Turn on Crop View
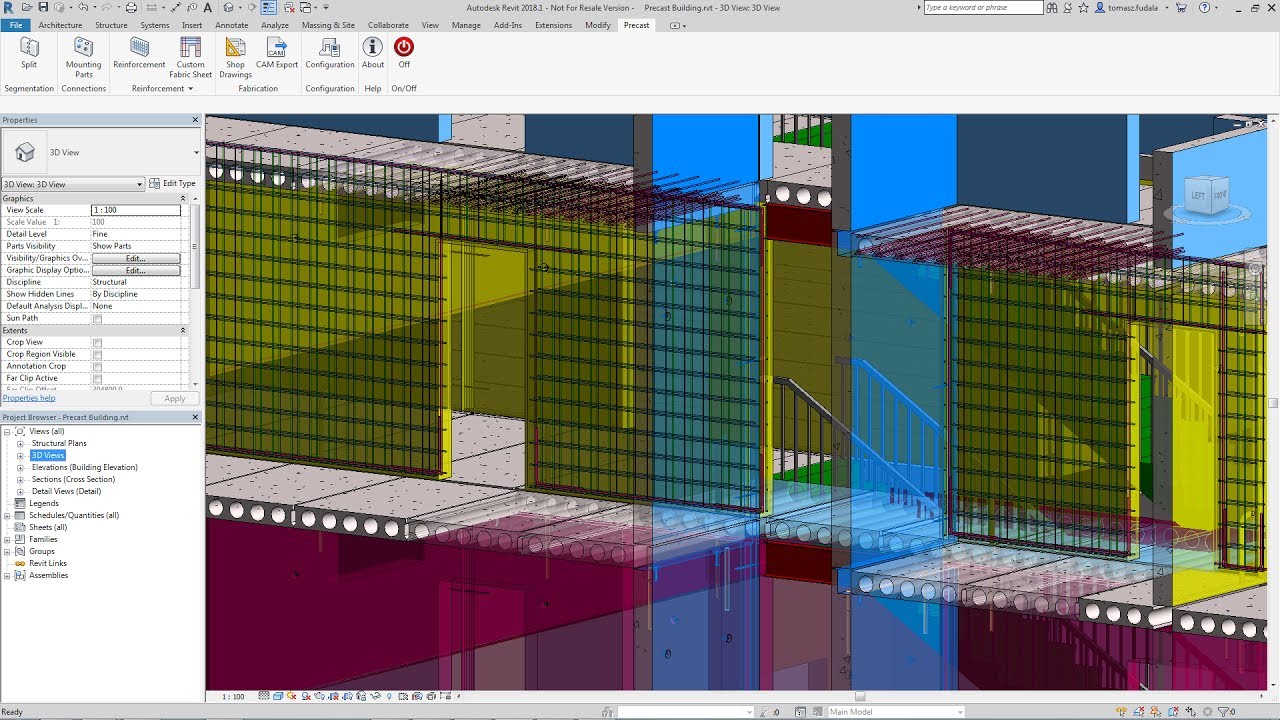This screenshot has height=720, width=1280. (x=96, y=342)
